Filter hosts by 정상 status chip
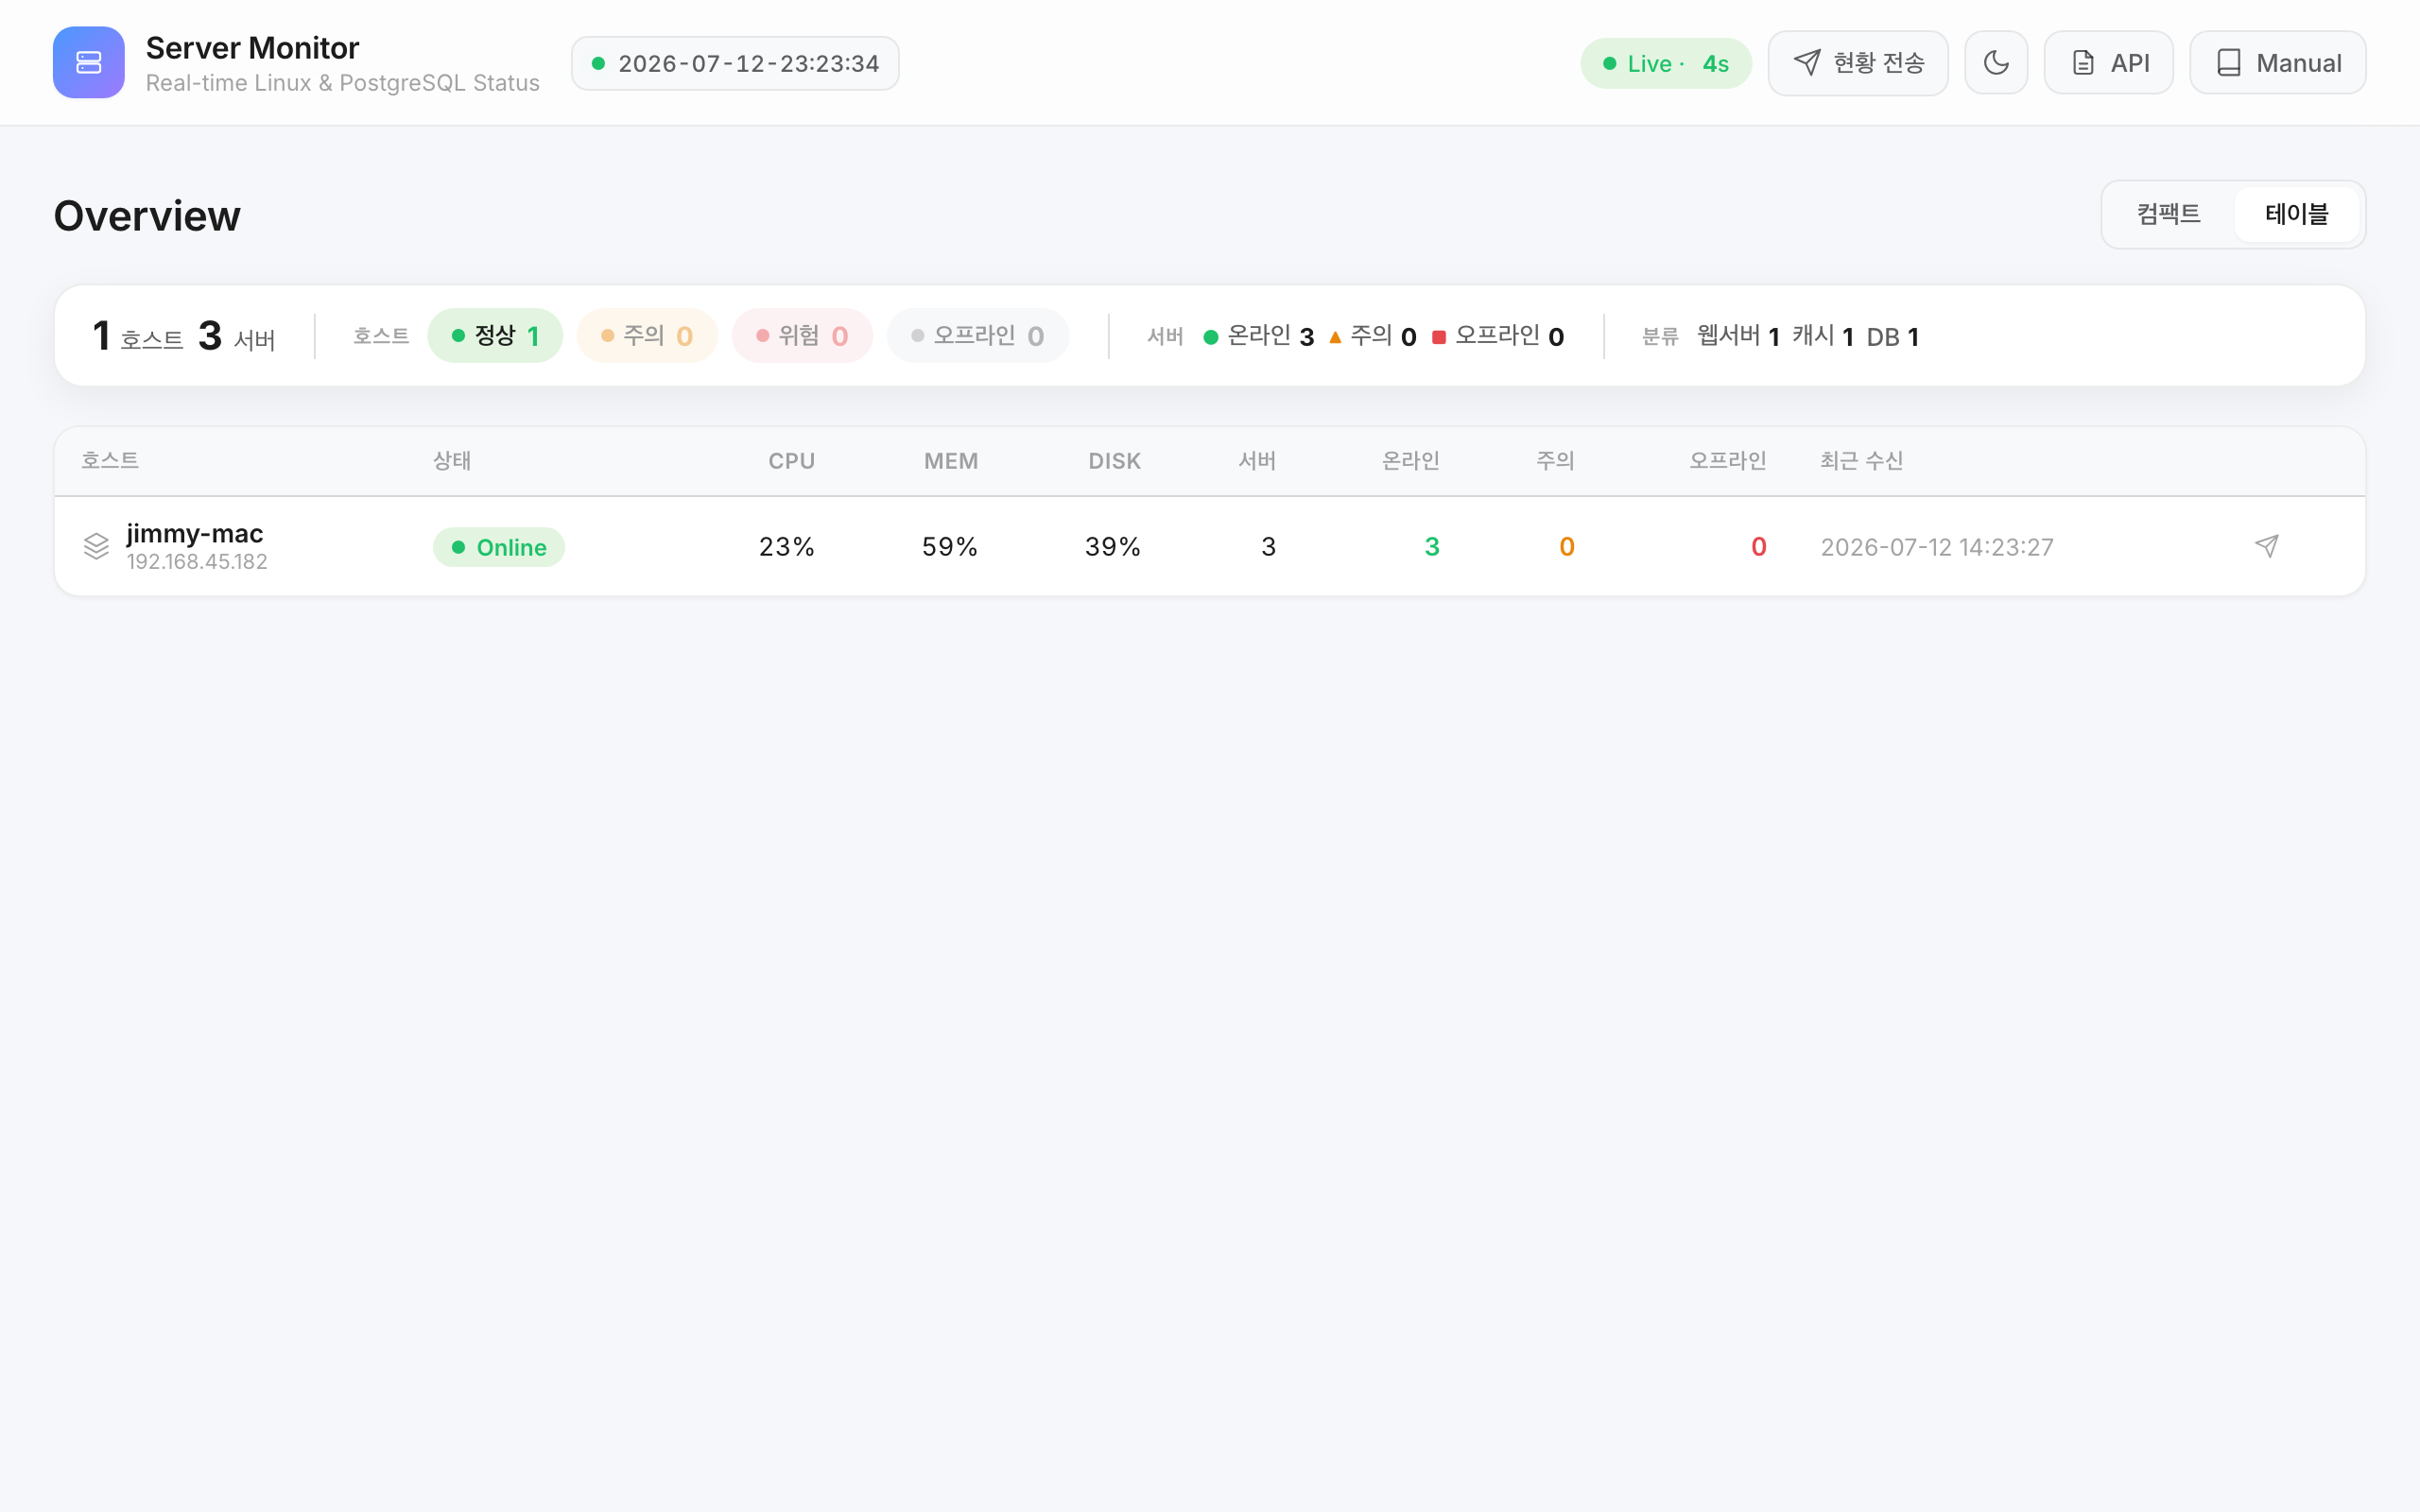Viewport: 2420px width, 1512px height. pyautogui.click(x=495, y=336)
